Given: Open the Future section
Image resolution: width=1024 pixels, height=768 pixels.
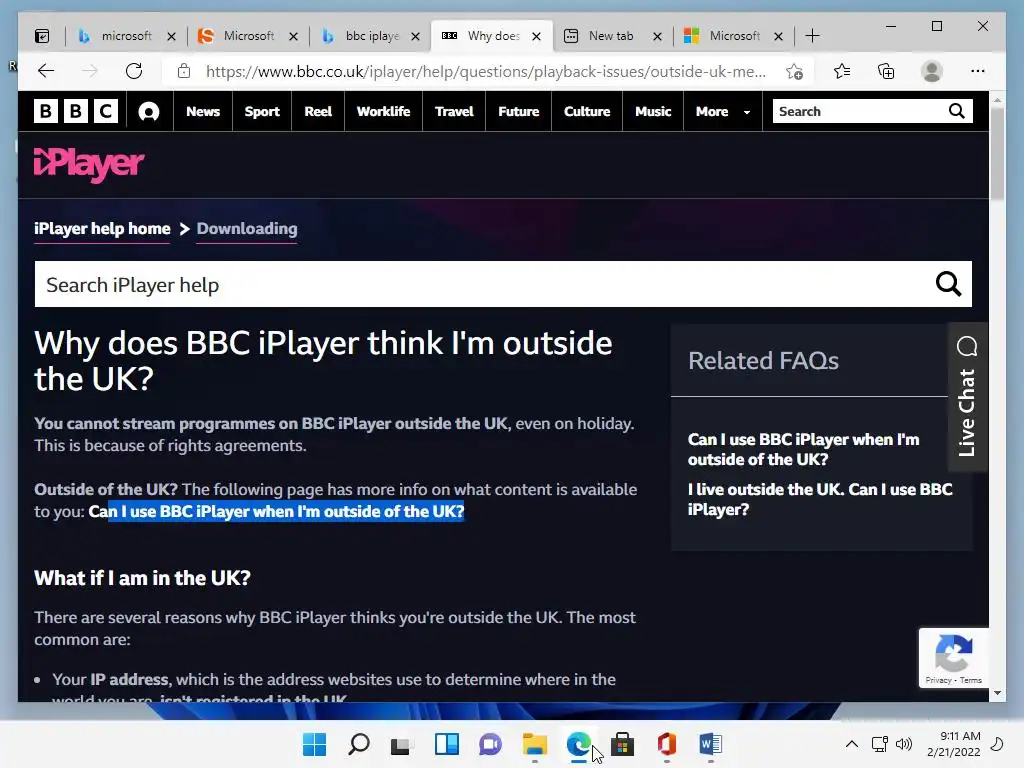Looking at the screenshot, I should (519, 112).
